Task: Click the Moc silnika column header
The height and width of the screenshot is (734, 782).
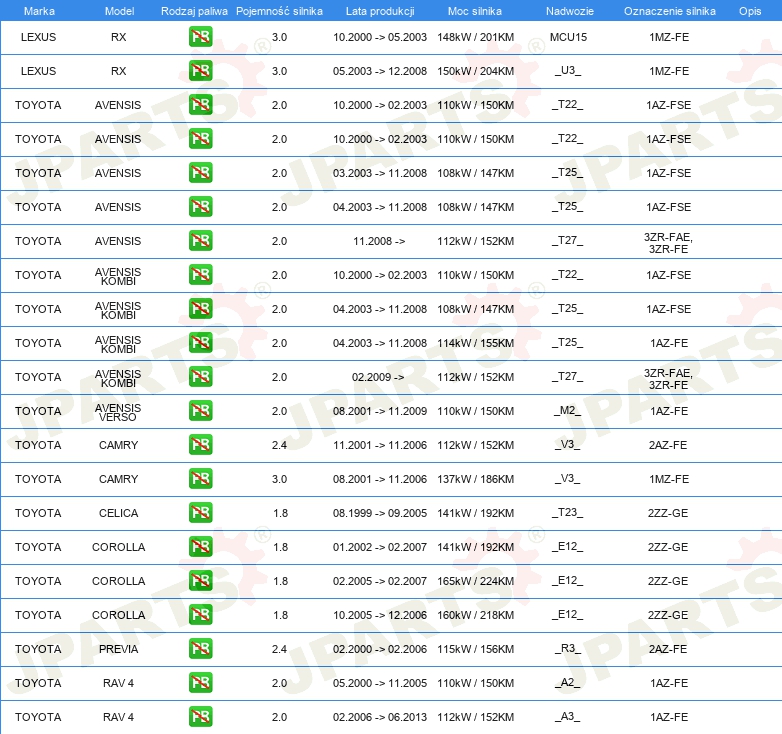Action: pyautogui.click(x=475, y=11)
